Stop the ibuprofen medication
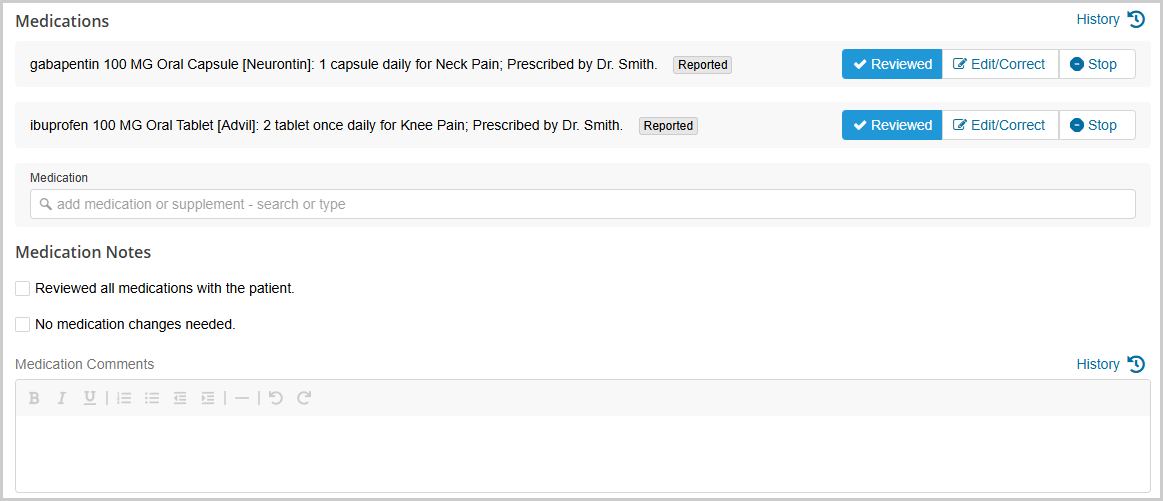The width and height of the screenshot is (1163, 501). click(x=1096, y=125)
